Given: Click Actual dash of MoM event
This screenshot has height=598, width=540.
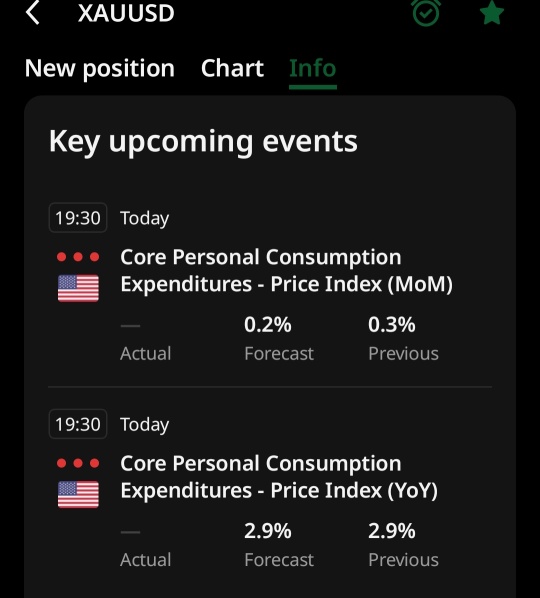Looking at the screenshot, I should tap(130, 326).
